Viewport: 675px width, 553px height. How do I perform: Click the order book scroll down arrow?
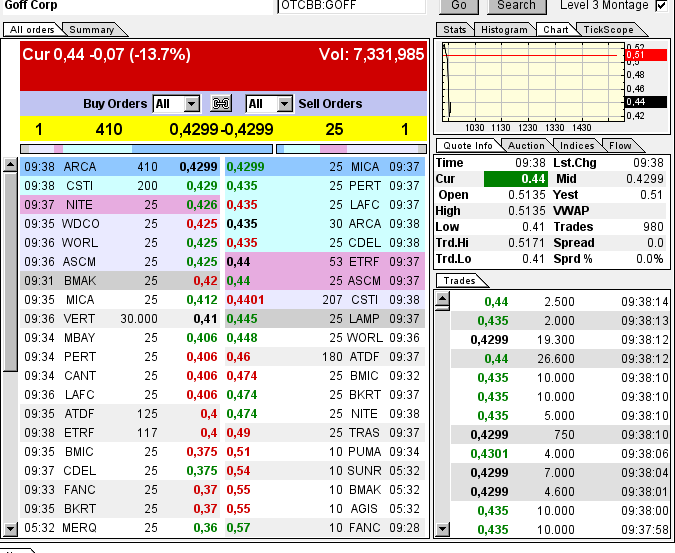click(10, 528)
